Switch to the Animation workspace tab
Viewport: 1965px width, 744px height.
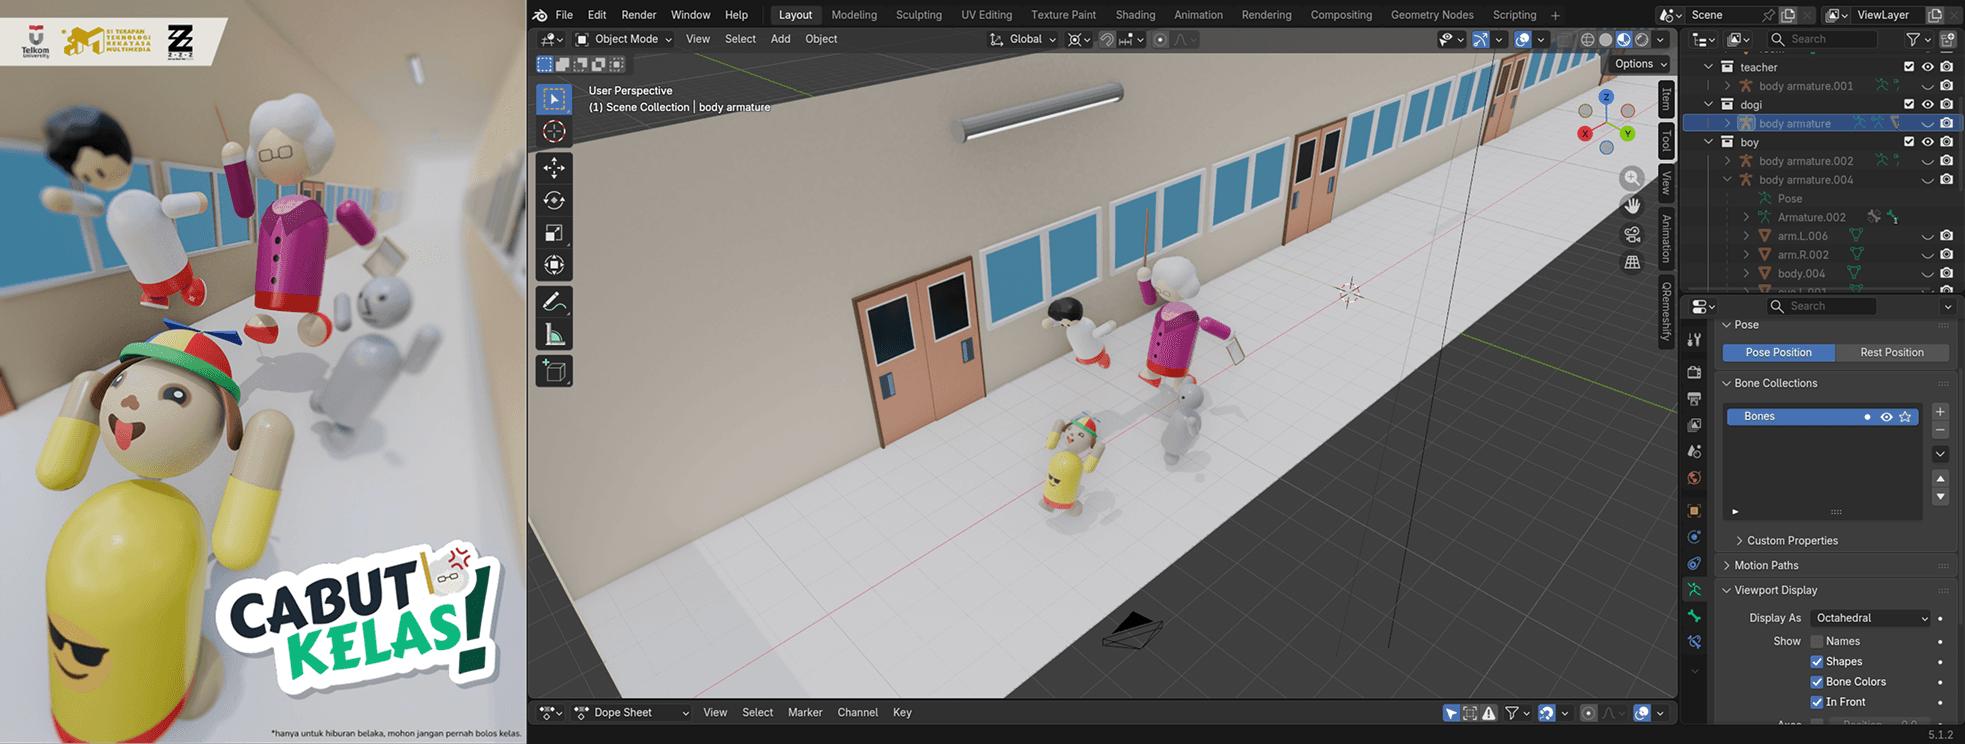(x=1198, y=15)
